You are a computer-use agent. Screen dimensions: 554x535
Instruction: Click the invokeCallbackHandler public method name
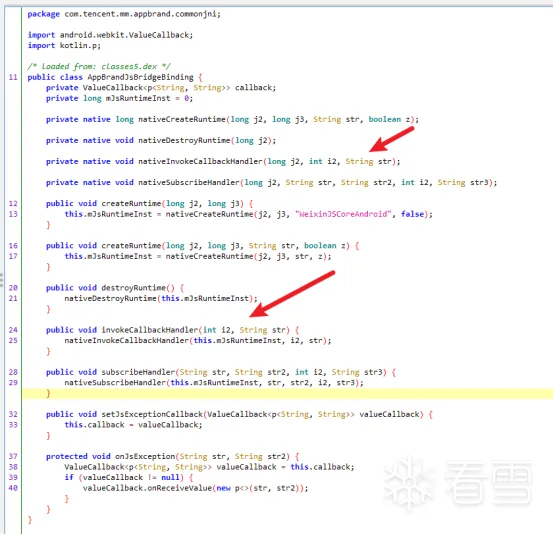[150, 330]
